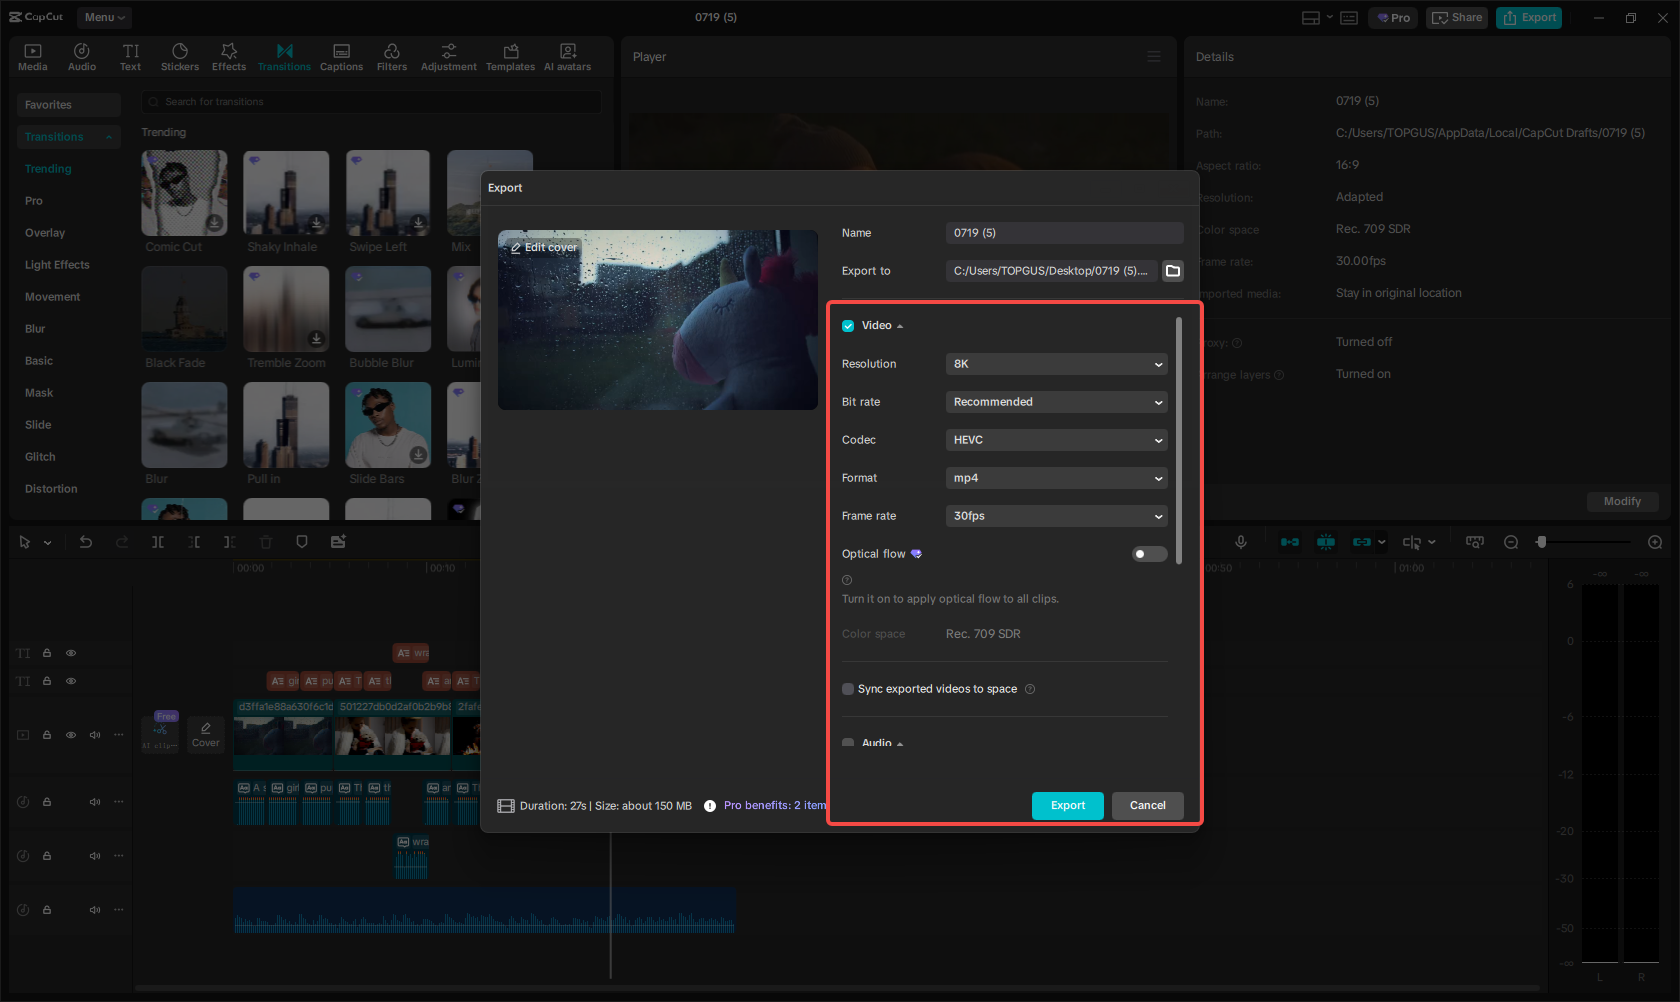Open the Resolution dropdown set to 8K

pos(1056,364)
